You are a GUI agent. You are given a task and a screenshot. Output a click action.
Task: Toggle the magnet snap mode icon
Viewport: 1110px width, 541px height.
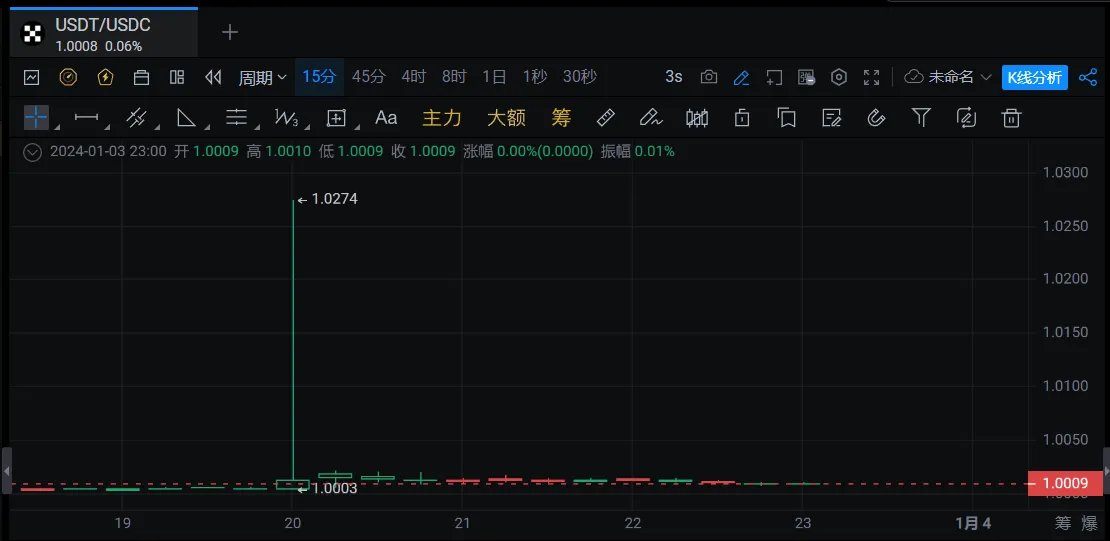[876, 118]
